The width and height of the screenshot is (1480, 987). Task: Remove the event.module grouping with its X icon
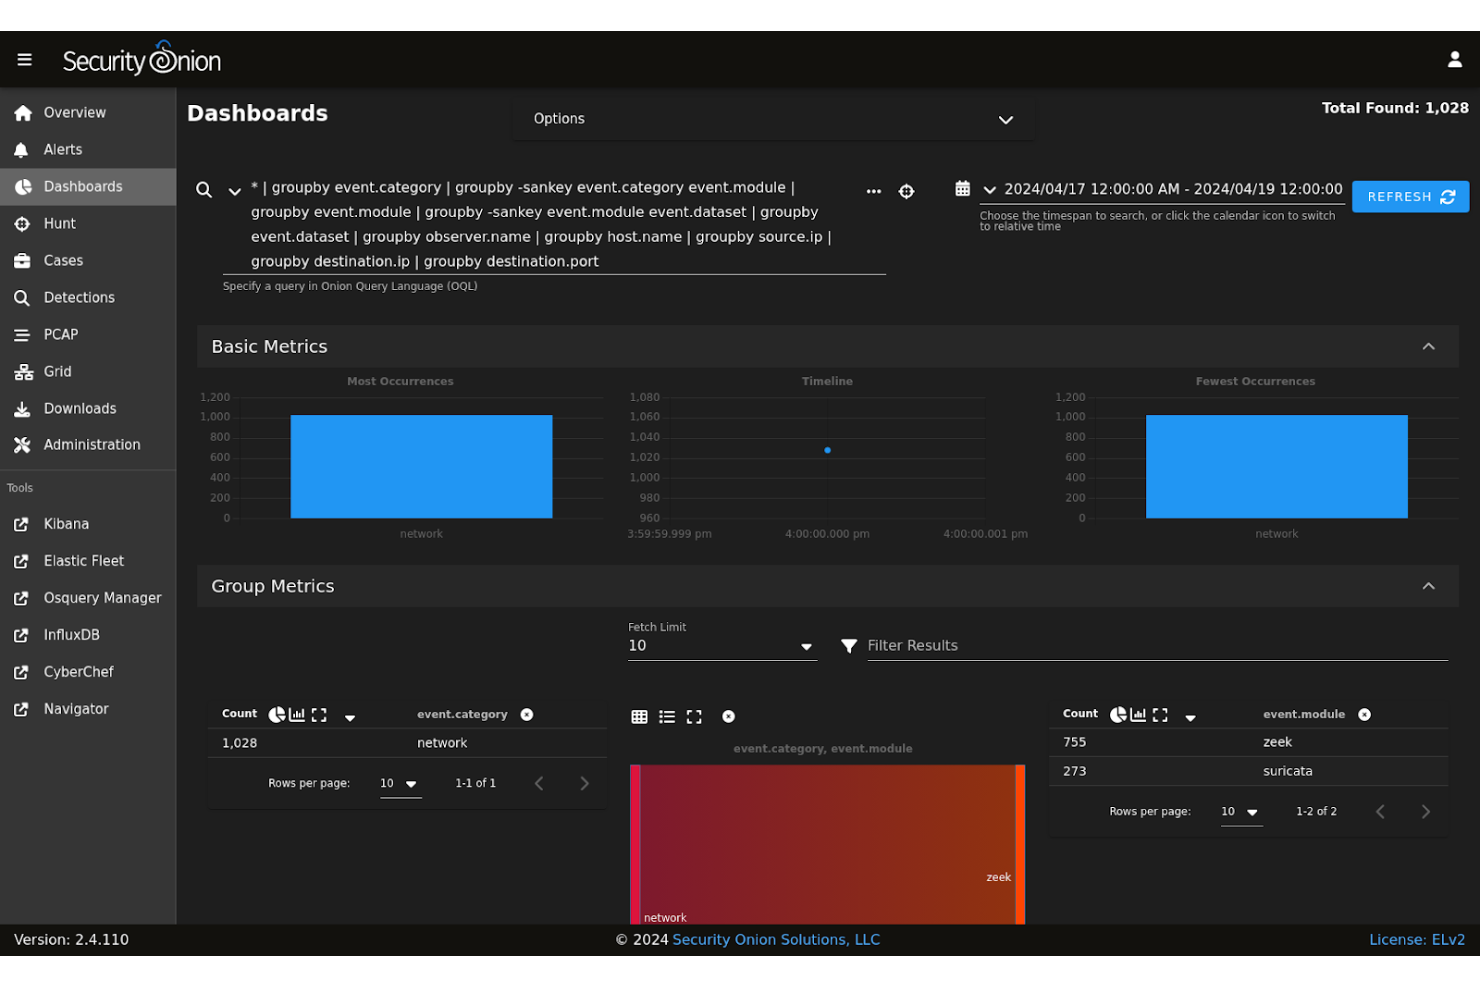pos(1365,714)
